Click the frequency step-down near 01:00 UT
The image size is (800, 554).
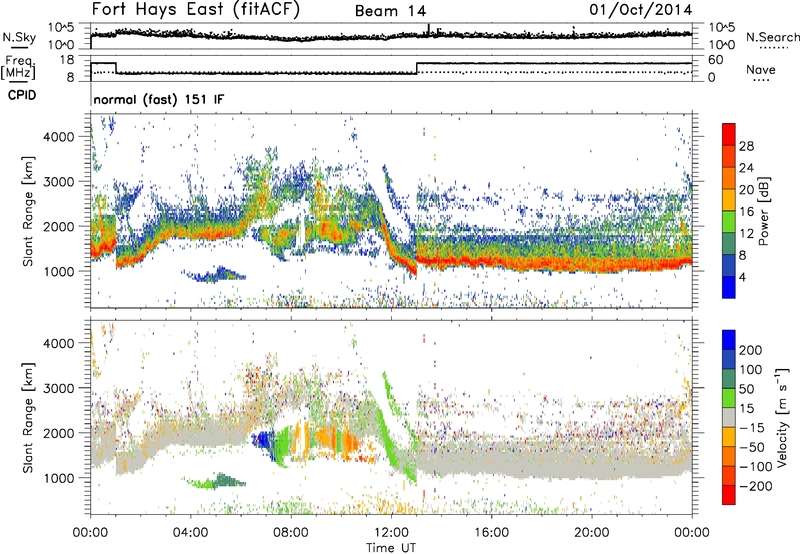pos(116,68)
